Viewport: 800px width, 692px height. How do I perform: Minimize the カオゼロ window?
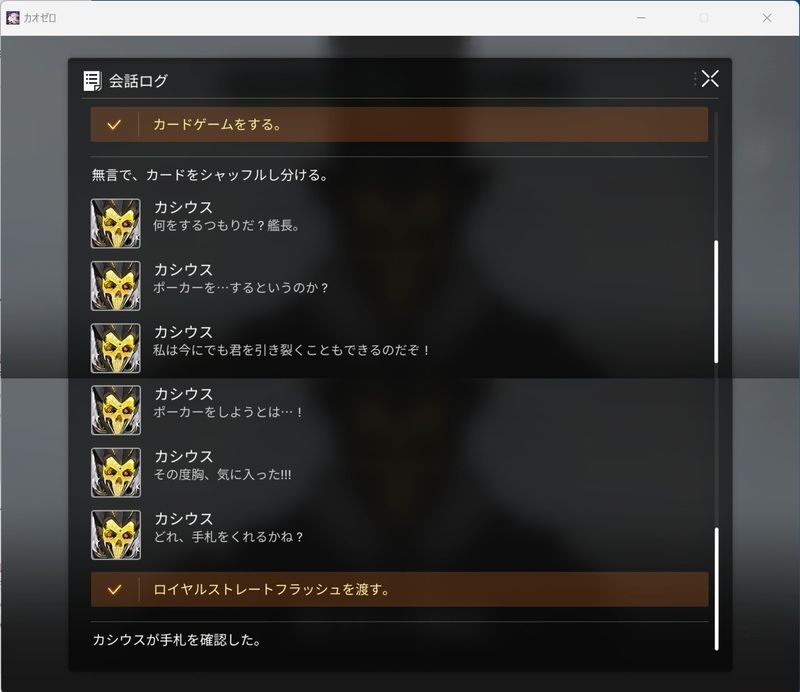641,18
